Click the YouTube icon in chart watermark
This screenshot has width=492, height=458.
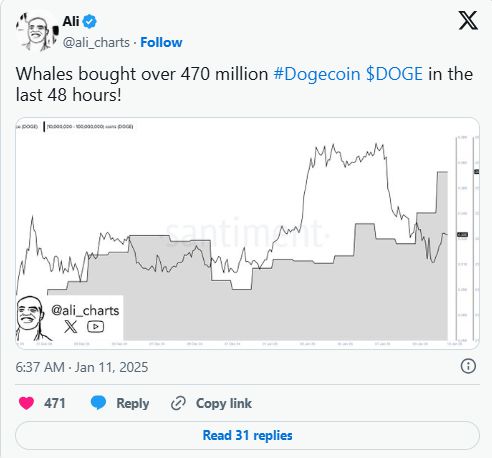[95, 327]
